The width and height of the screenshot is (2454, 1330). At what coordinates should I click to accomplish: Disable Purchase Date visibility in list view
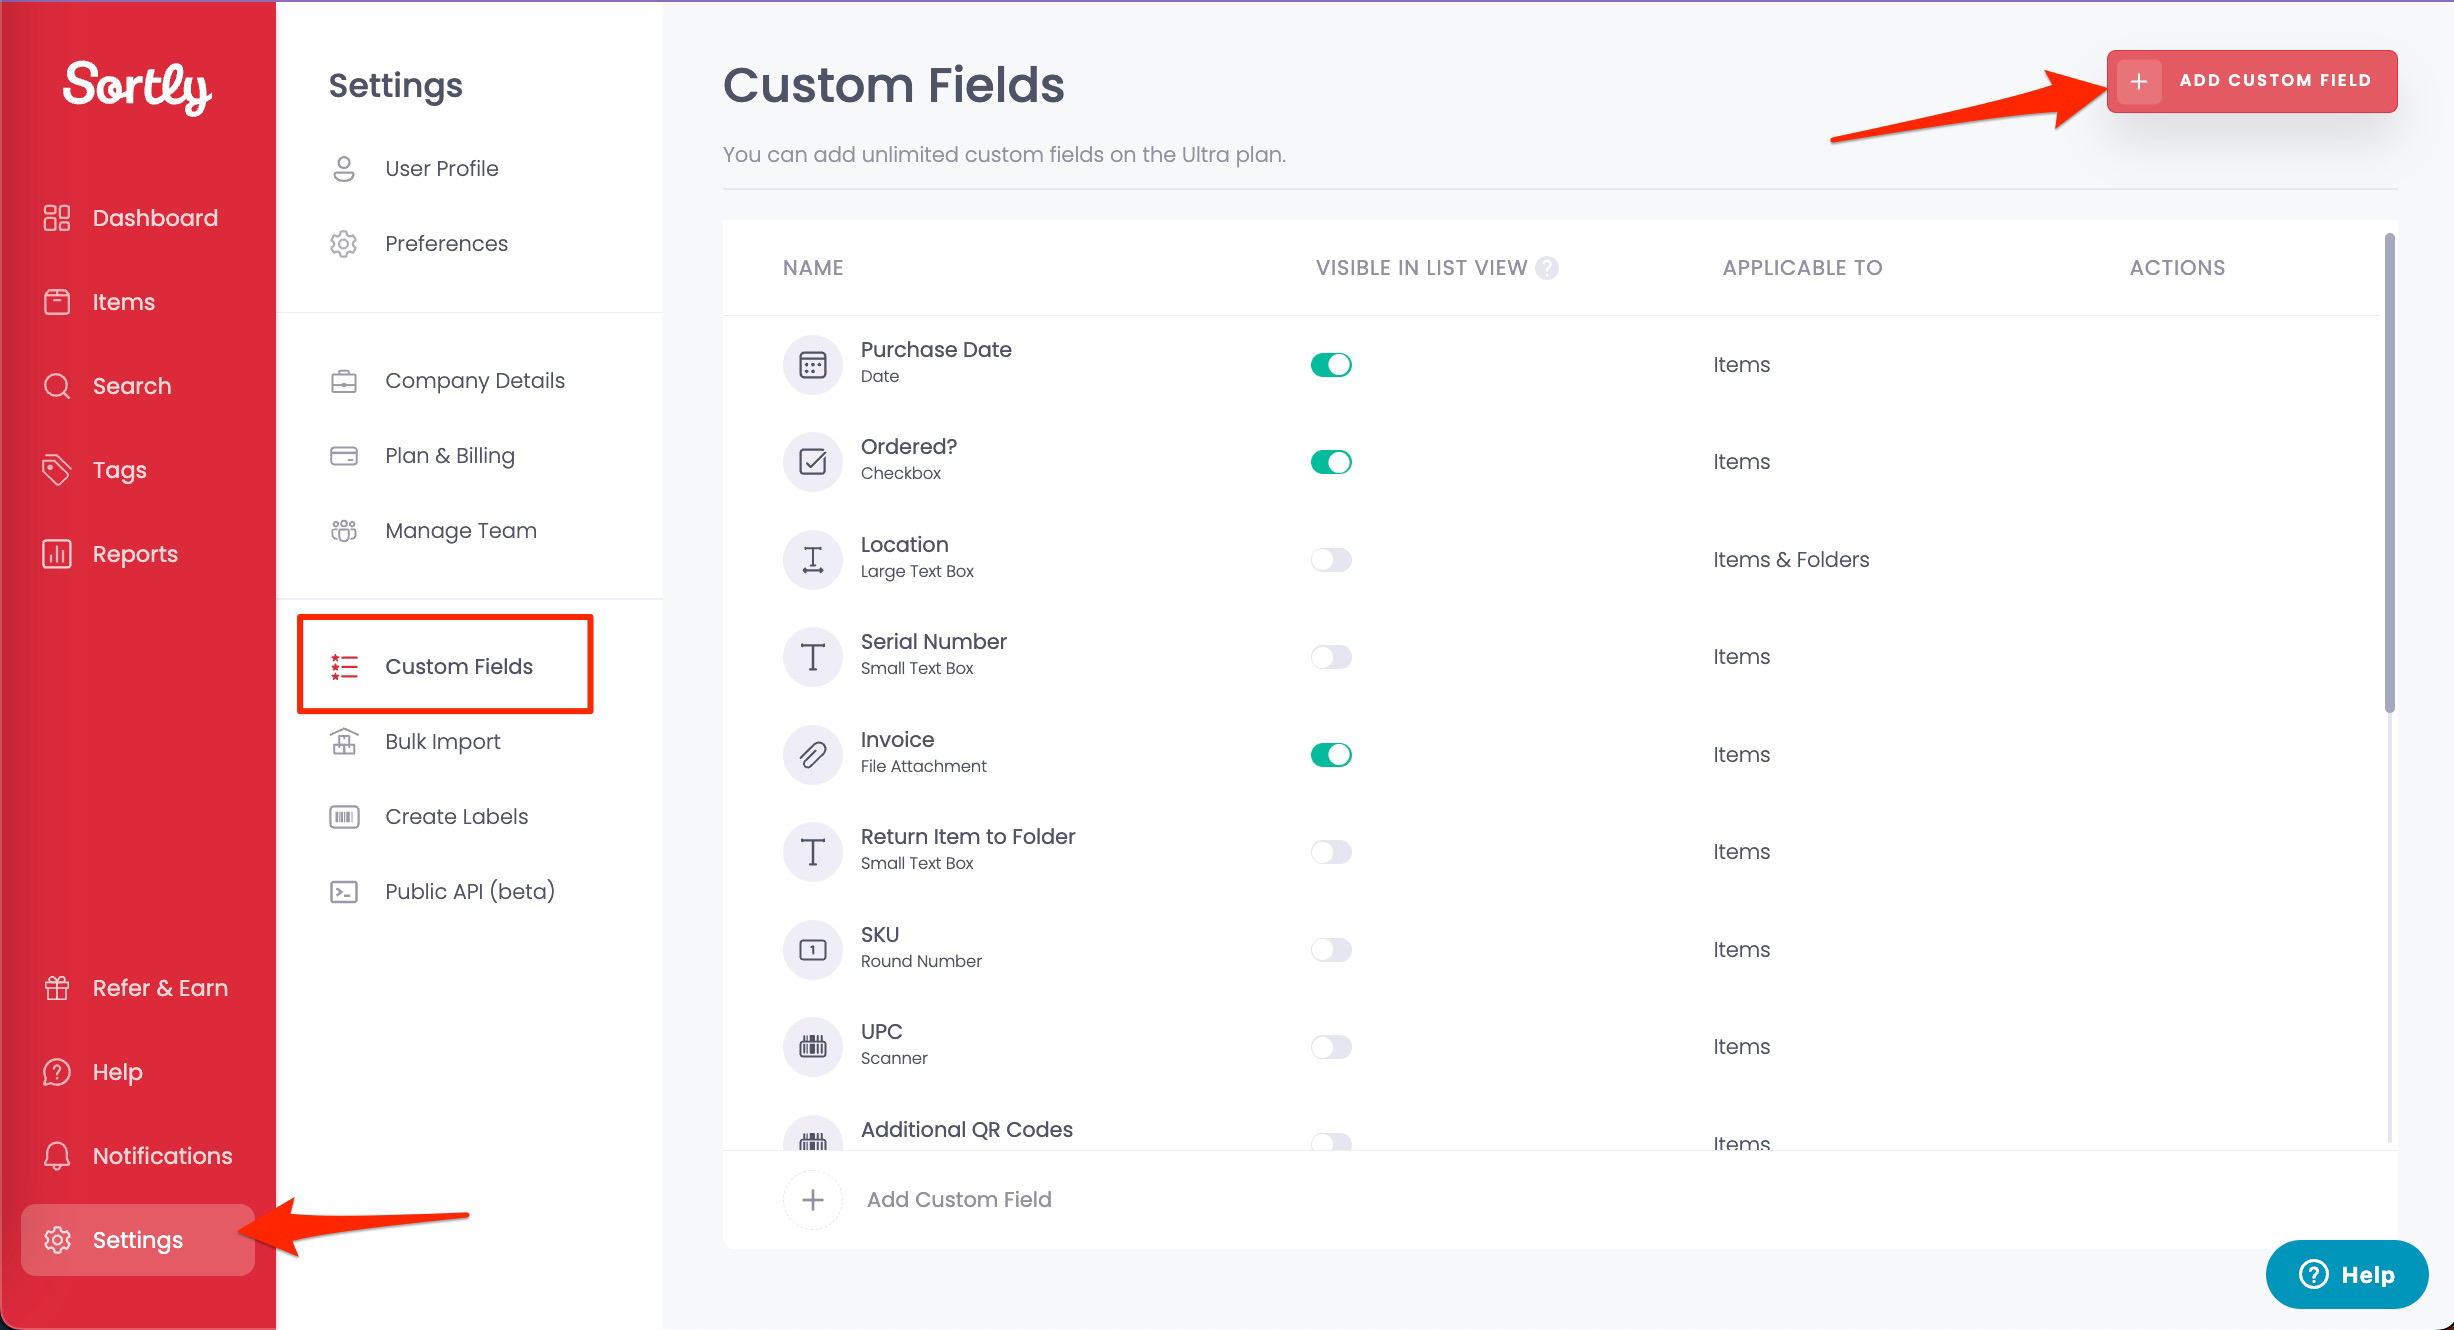(x=1331, y=364)
